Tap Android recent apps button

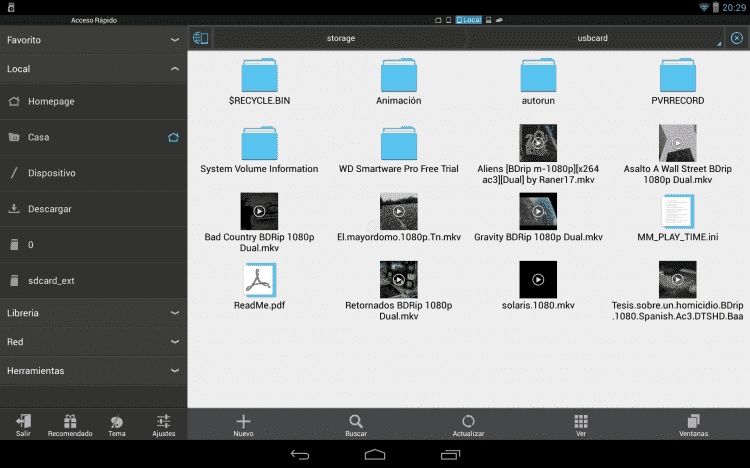point(450,455)
